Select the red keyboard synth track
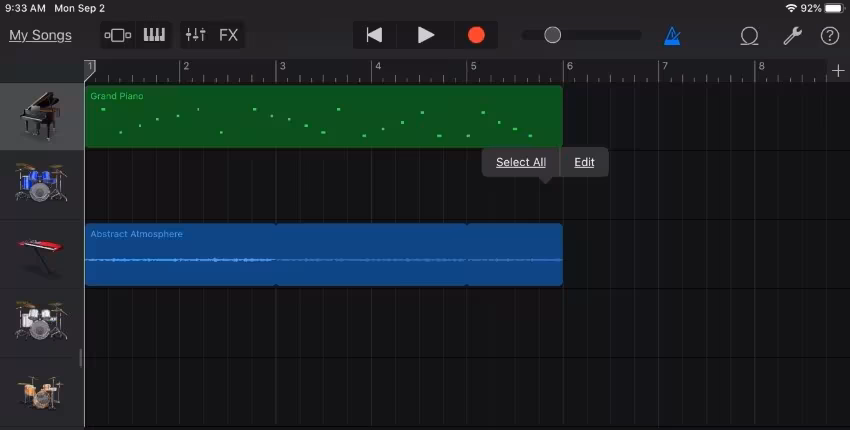 (x=41, y=253)
